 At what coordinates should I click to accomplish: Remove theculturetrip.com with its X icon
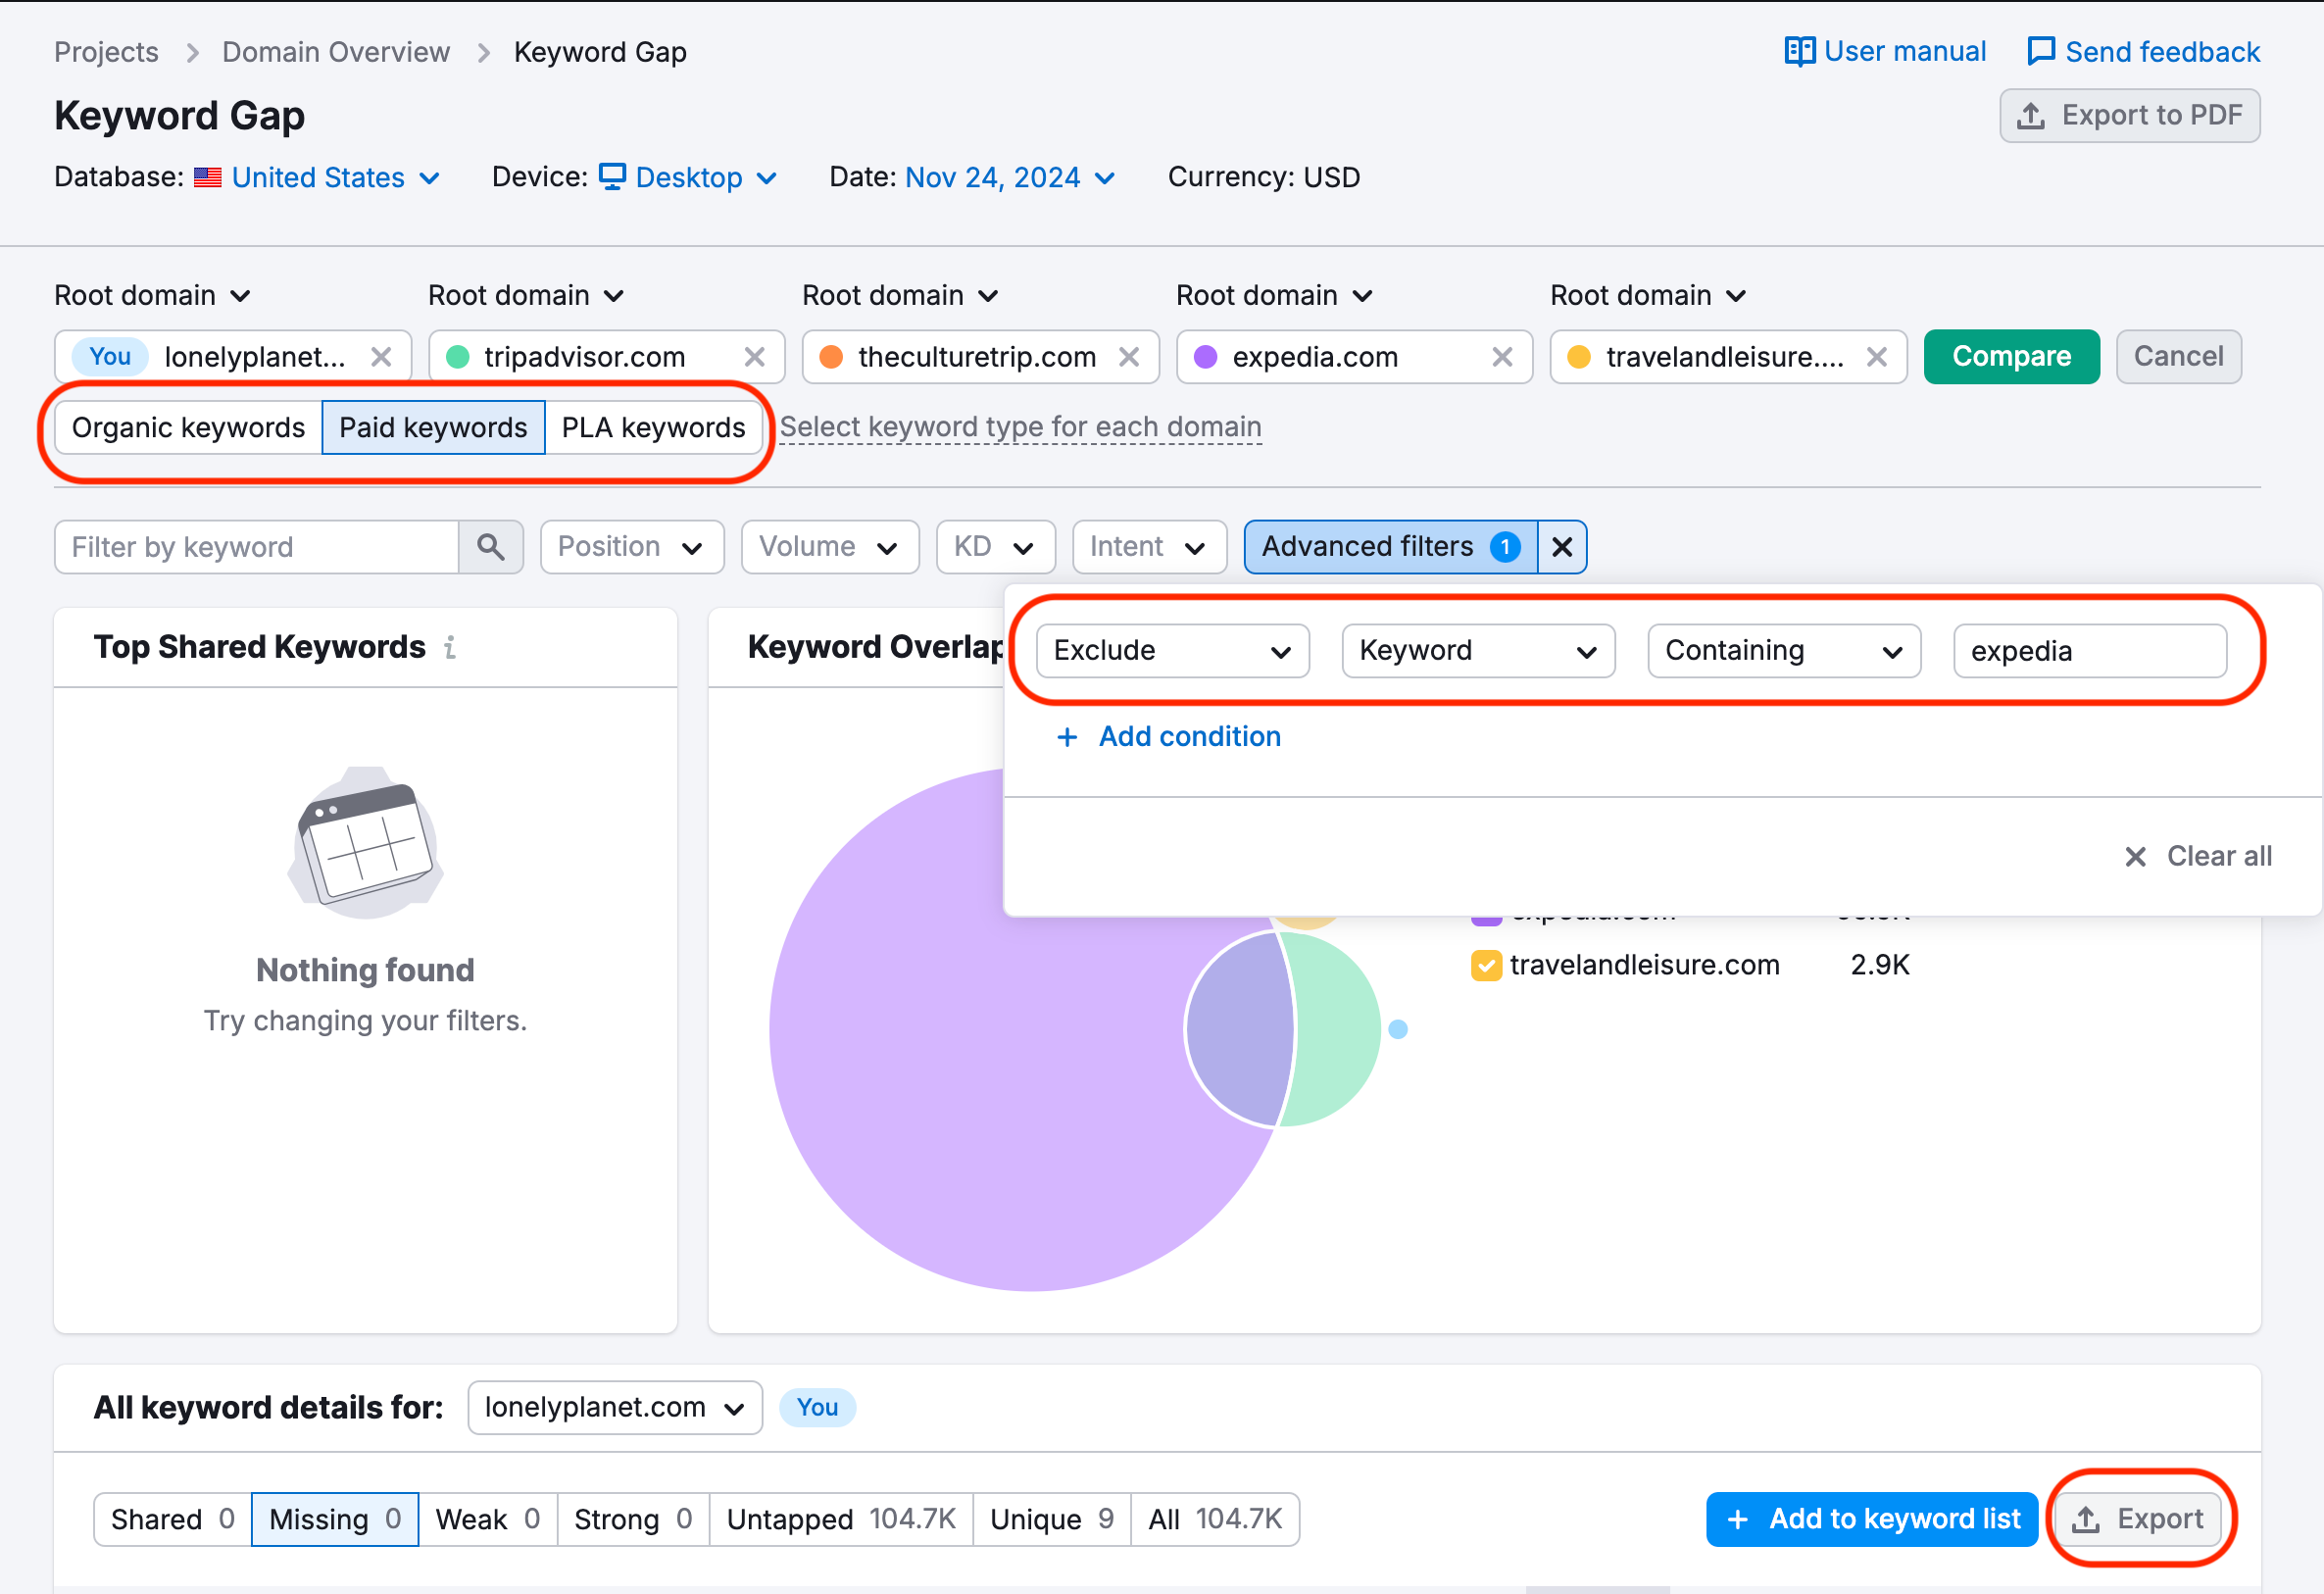pyautogui.click(x=1129, y=357)
